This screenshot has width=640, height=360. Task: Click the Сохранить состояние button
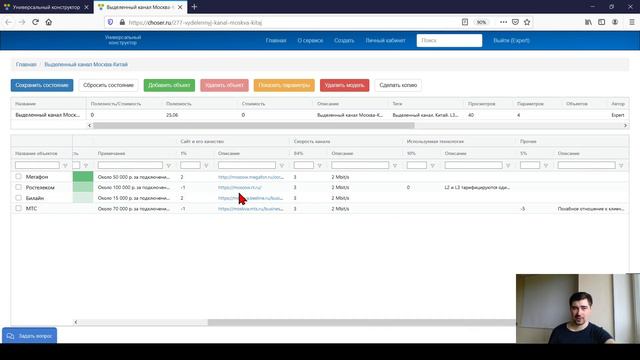(42, 85)
